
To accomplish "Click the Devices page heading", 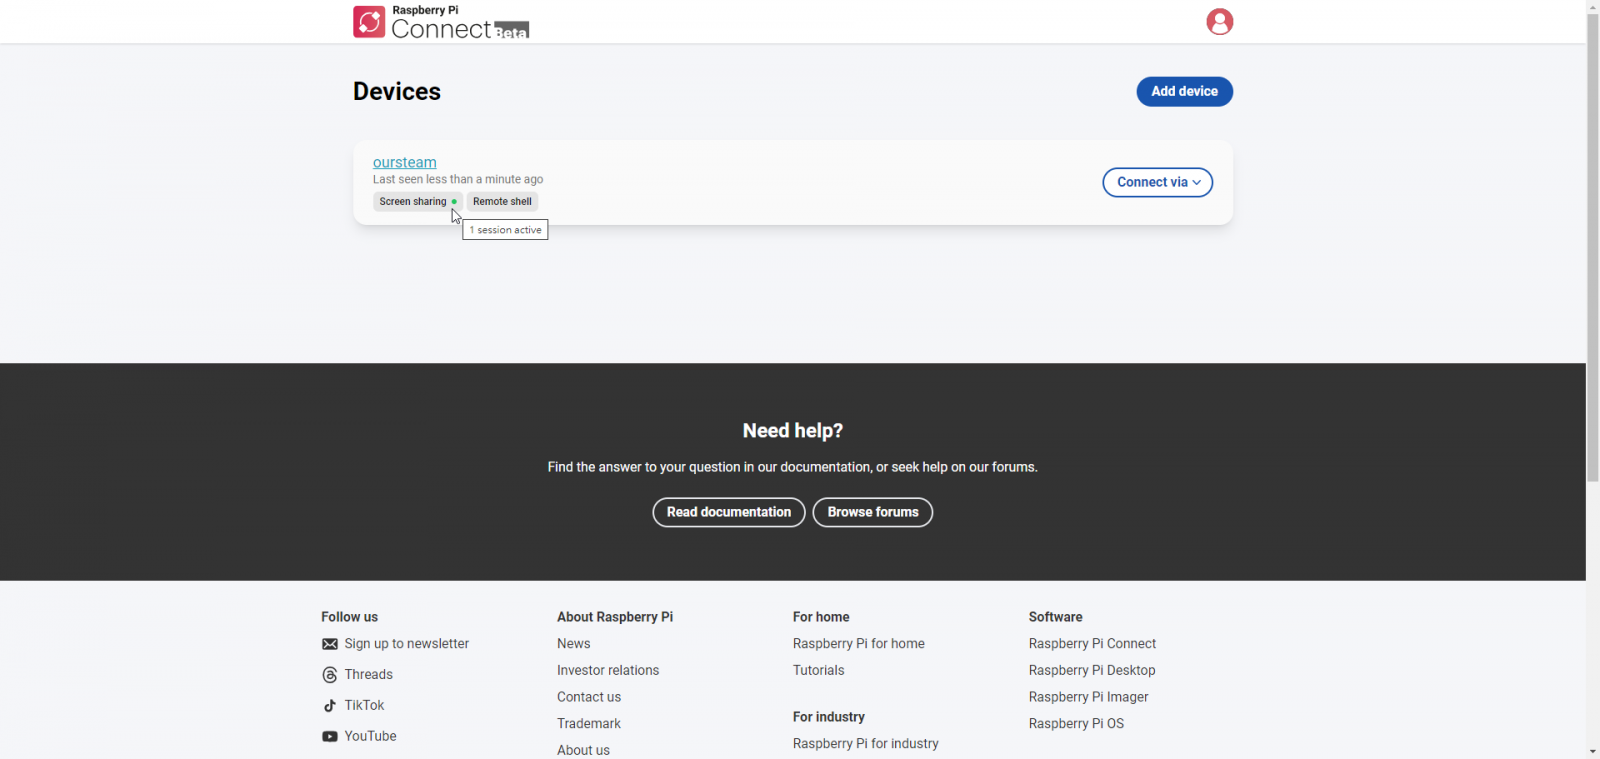I will coord(397,91).
